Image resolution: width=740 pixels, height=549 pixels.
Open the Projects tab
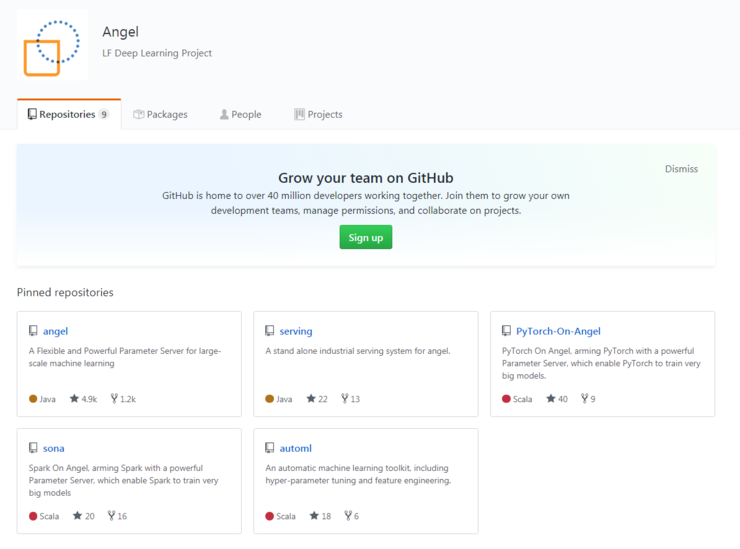[x=318, y=115]
